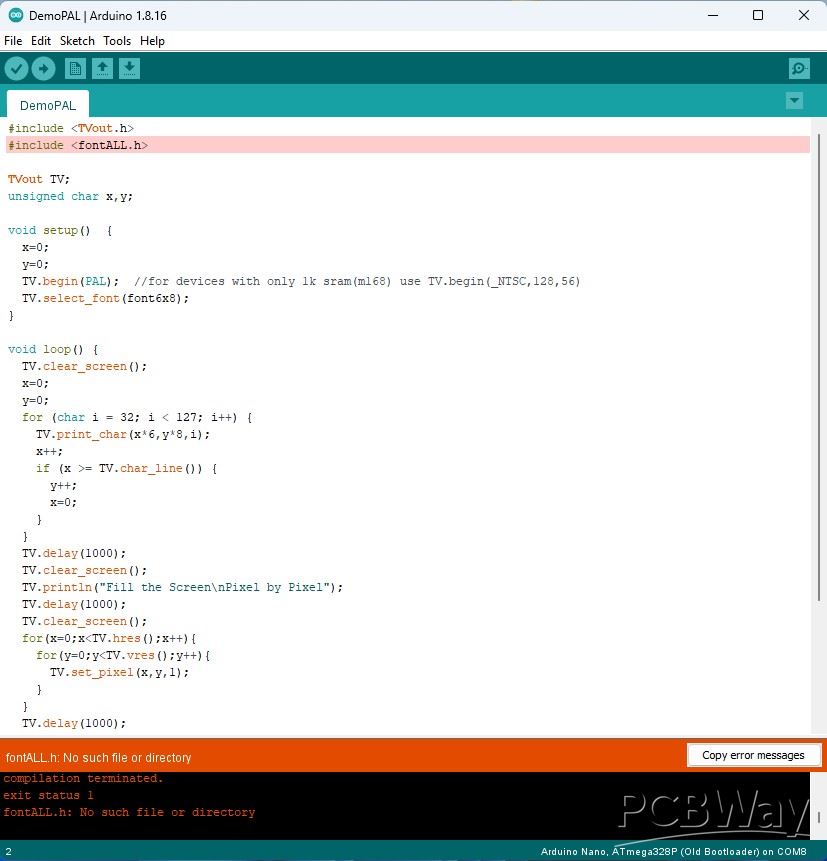
Task: Open the Edit menu
Action: pyautogui.click(x=41, y=41)
